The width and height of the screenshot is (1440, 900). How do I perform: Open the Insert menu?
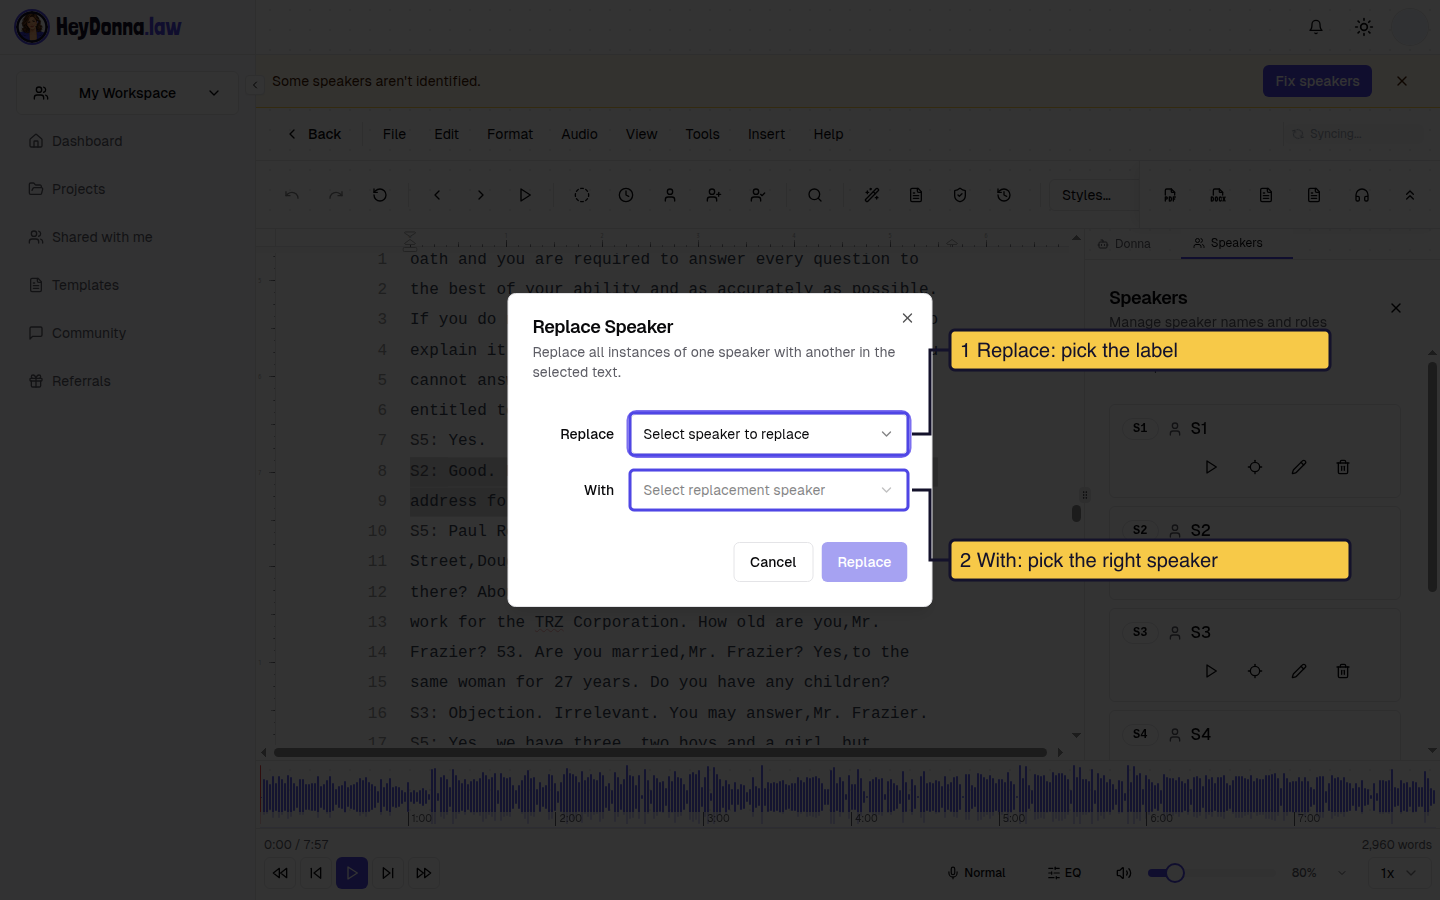[766, 134]
